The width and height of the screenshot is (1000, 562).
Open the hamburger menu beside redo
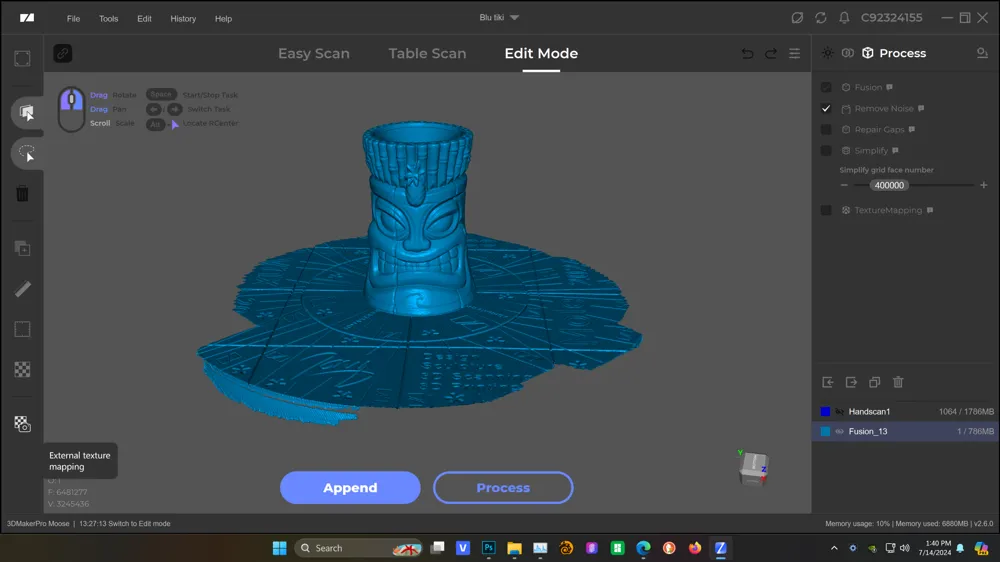tap(795, 54)
